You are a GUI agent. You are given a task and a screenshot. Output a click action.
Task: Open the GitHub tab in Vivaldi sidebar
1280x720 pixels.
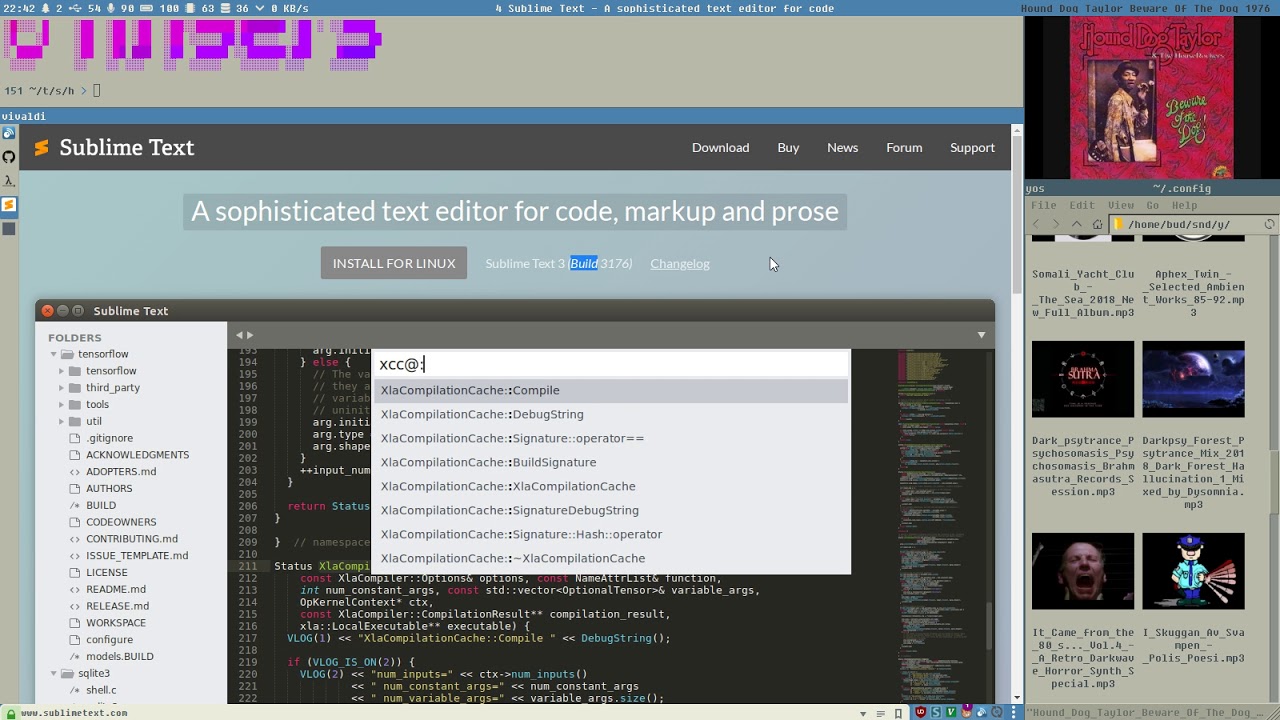pos(8,157)
